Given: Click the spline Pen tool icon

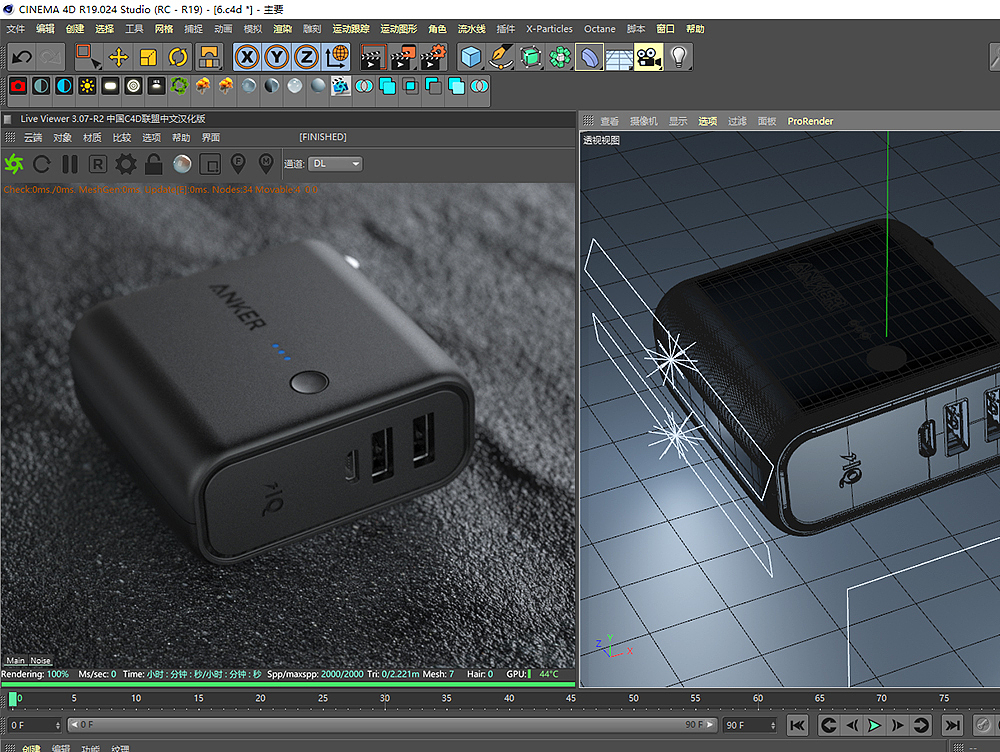Looking at the screenshot, I should pos(501,57).
